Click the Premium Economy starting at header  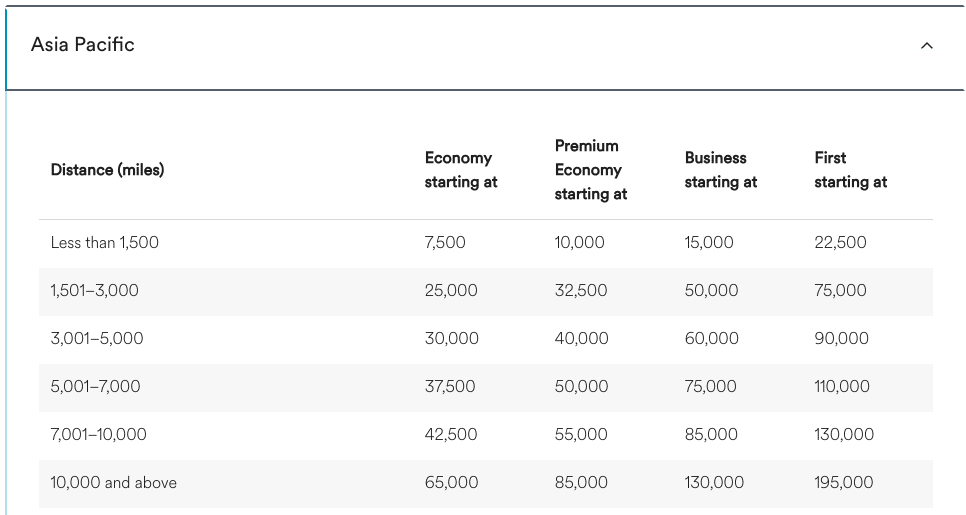pyautogui.click(x=590, y=170)
